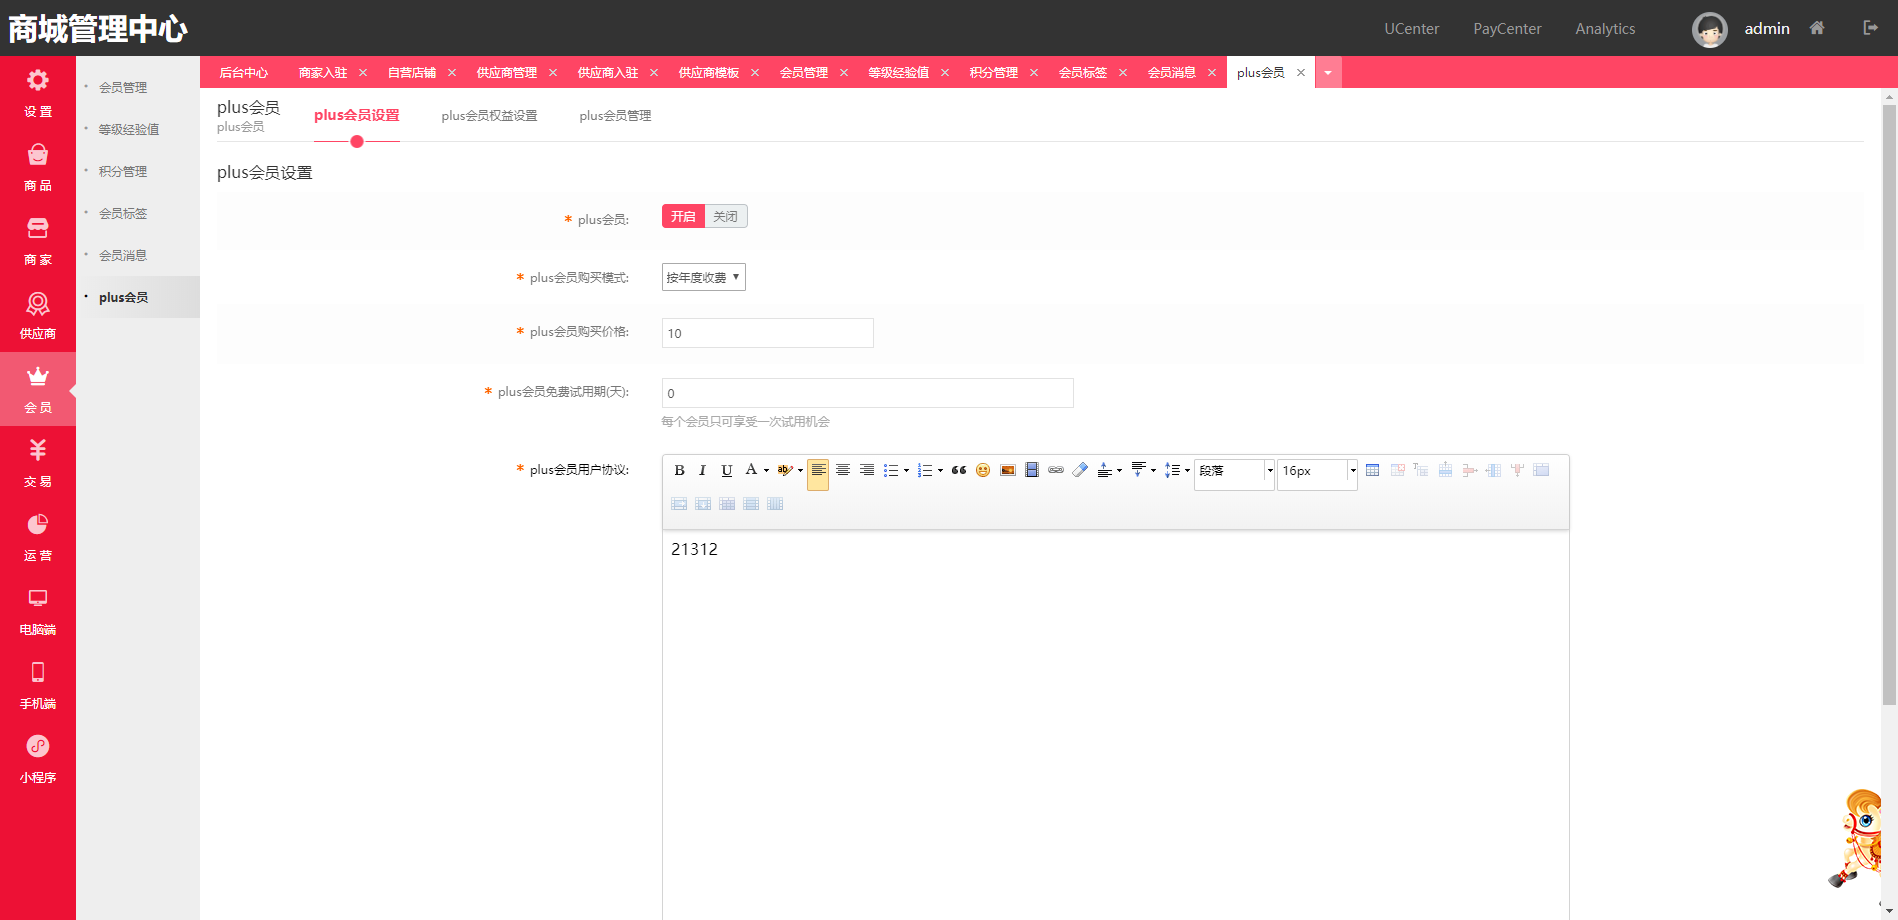1898x920 pixels.
Task: Expand the line spacing dropdown arrow
Action: [1187, 470]
